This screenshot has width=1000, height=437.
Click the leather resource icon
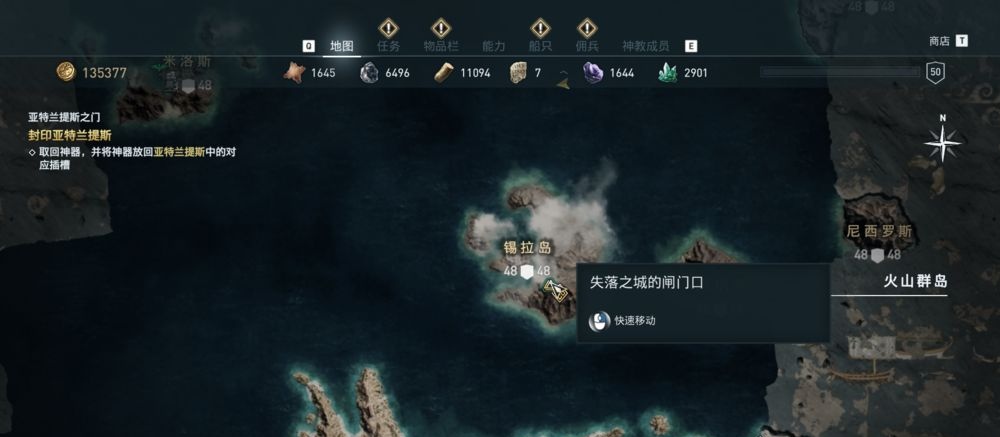pyautogui.click(x=294, y=73)
